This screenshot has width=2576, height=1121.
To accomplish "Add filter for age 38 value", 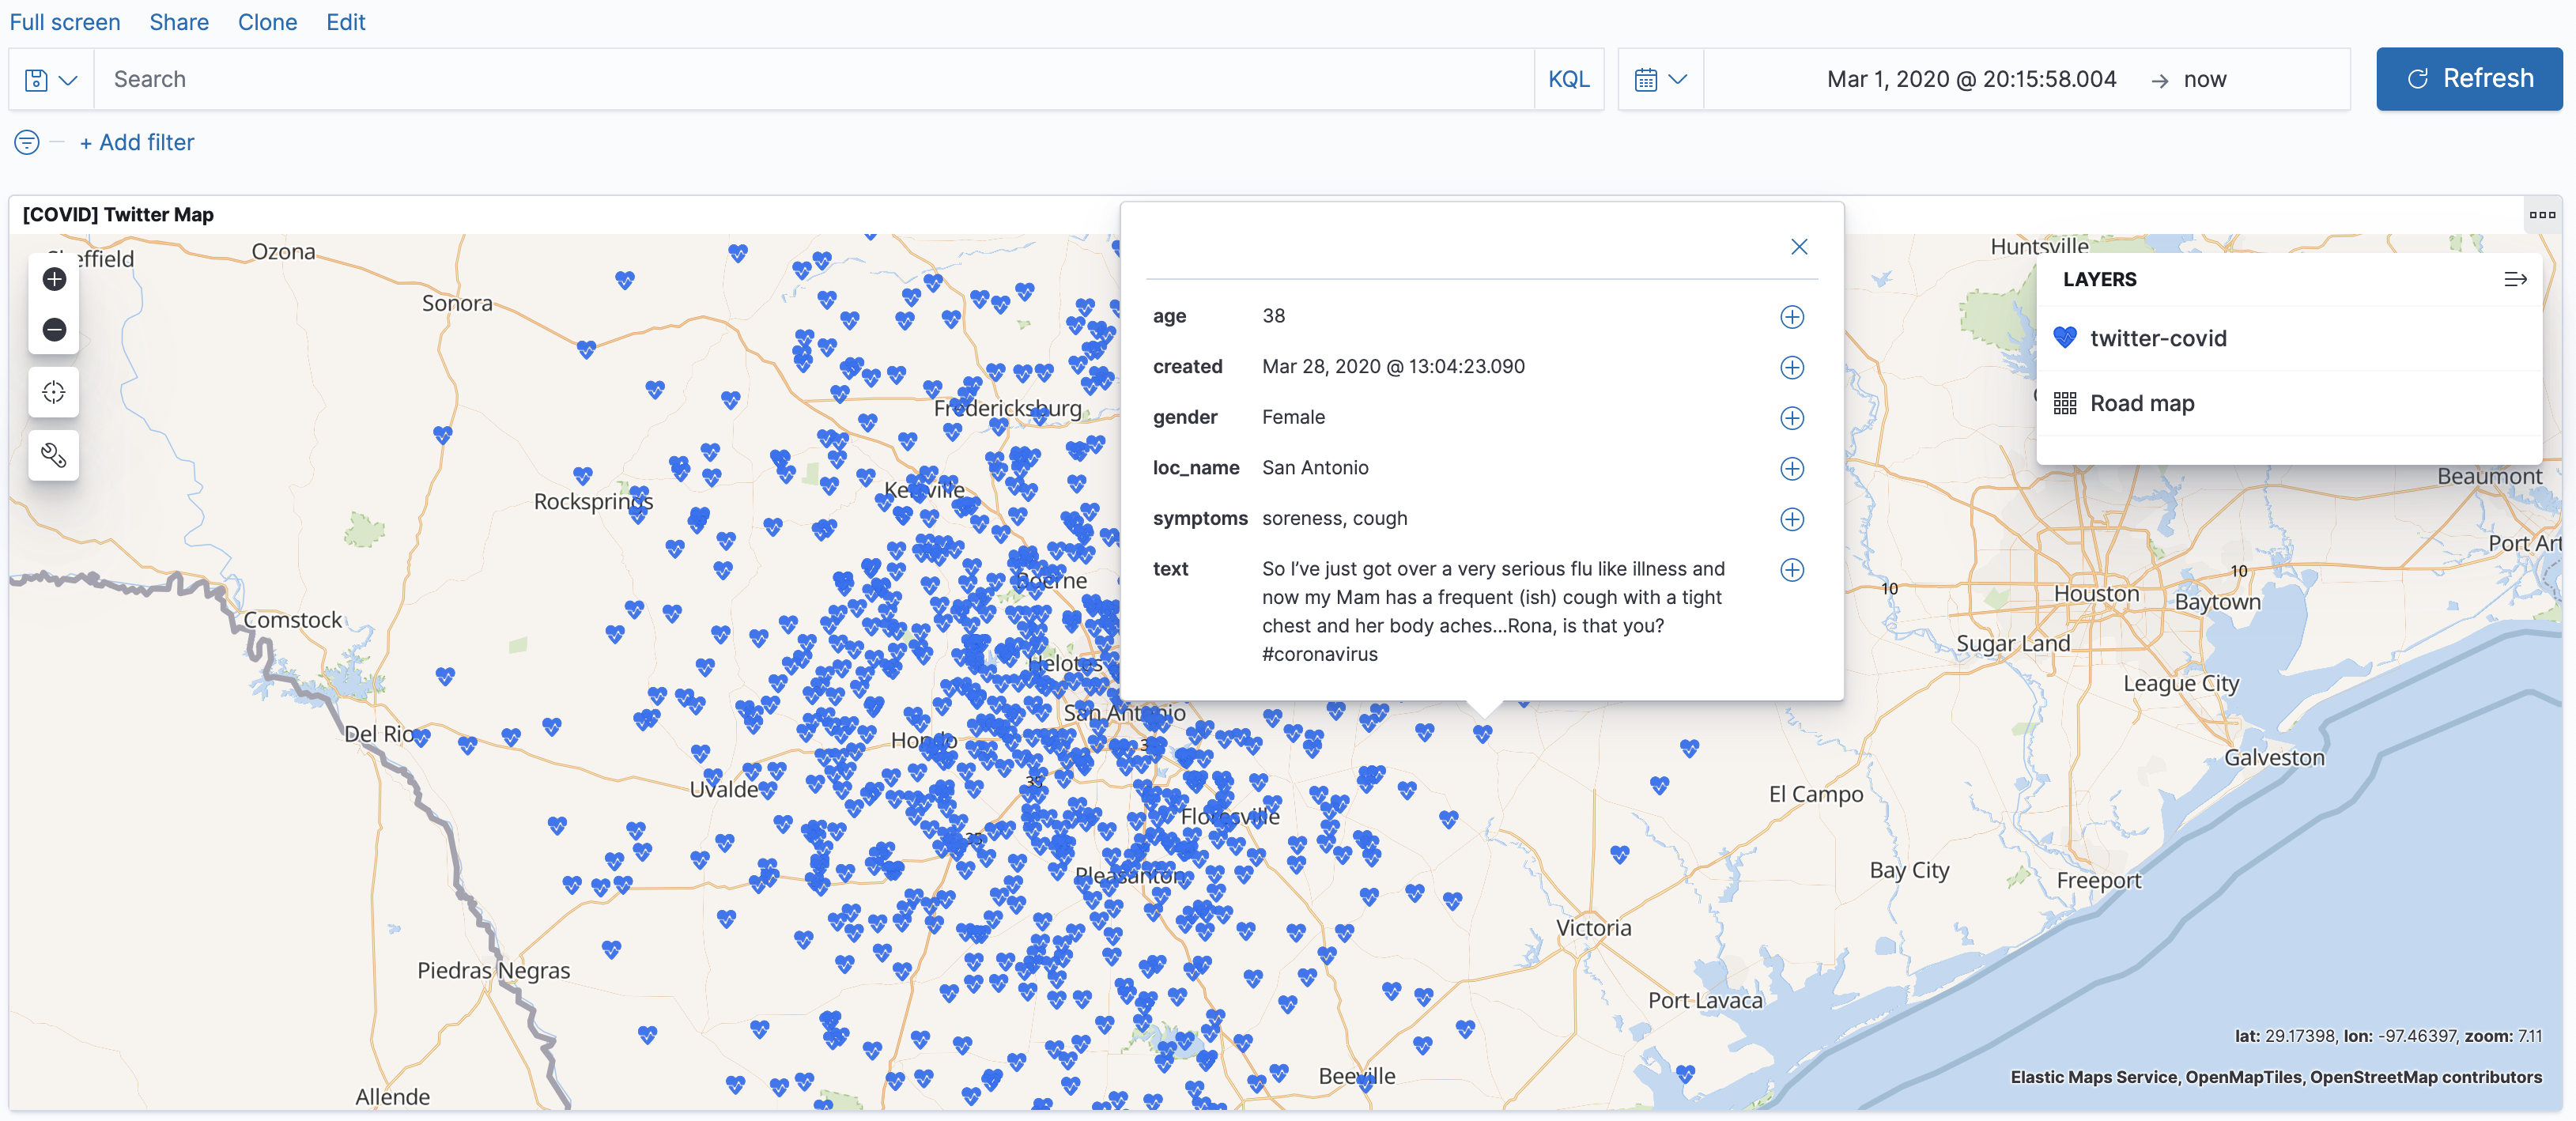I will (1791, 317).
